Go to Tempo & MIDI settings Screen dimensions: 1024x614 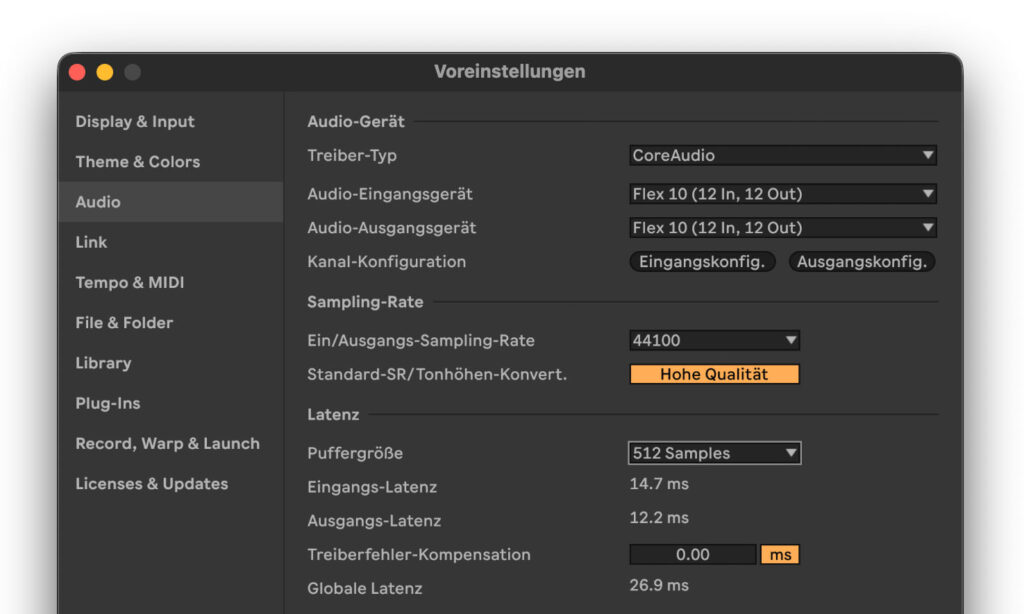coord(130,282)
